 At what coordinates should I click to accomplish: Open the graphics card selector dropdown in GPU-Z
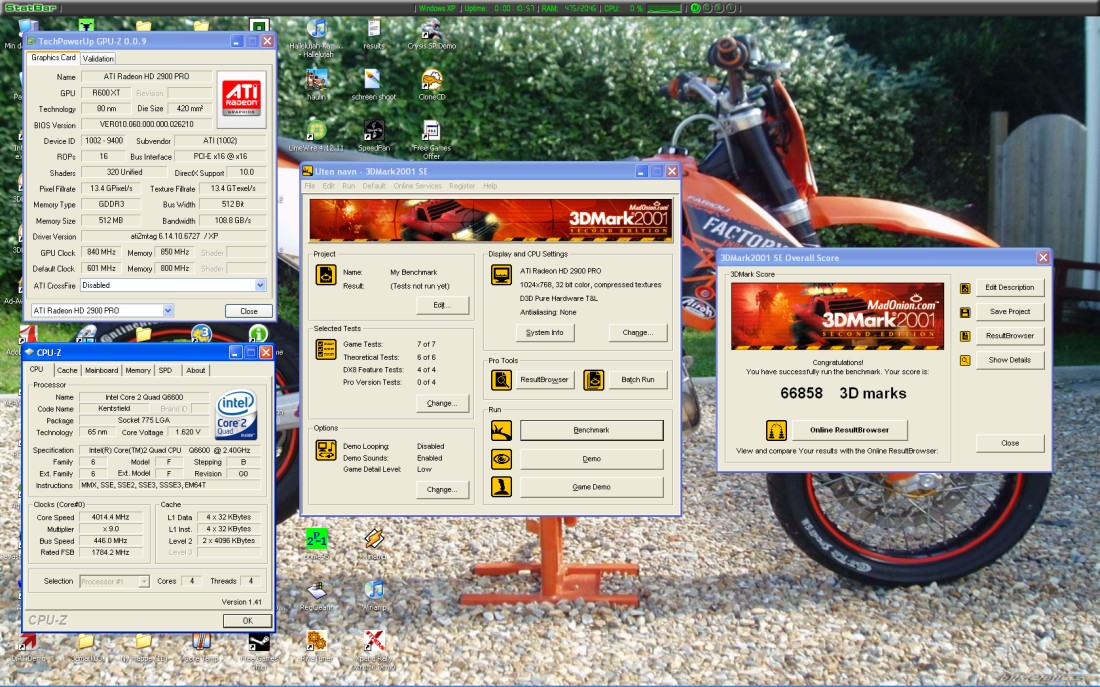point(168,310)
